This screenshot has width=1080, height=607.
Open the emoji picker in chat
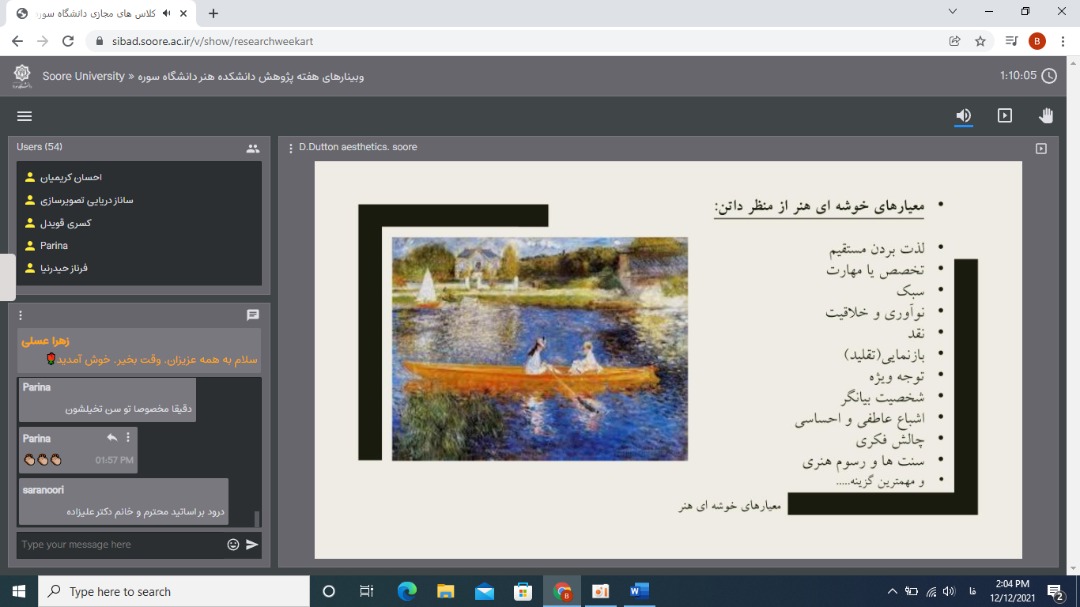click(233, 544)
